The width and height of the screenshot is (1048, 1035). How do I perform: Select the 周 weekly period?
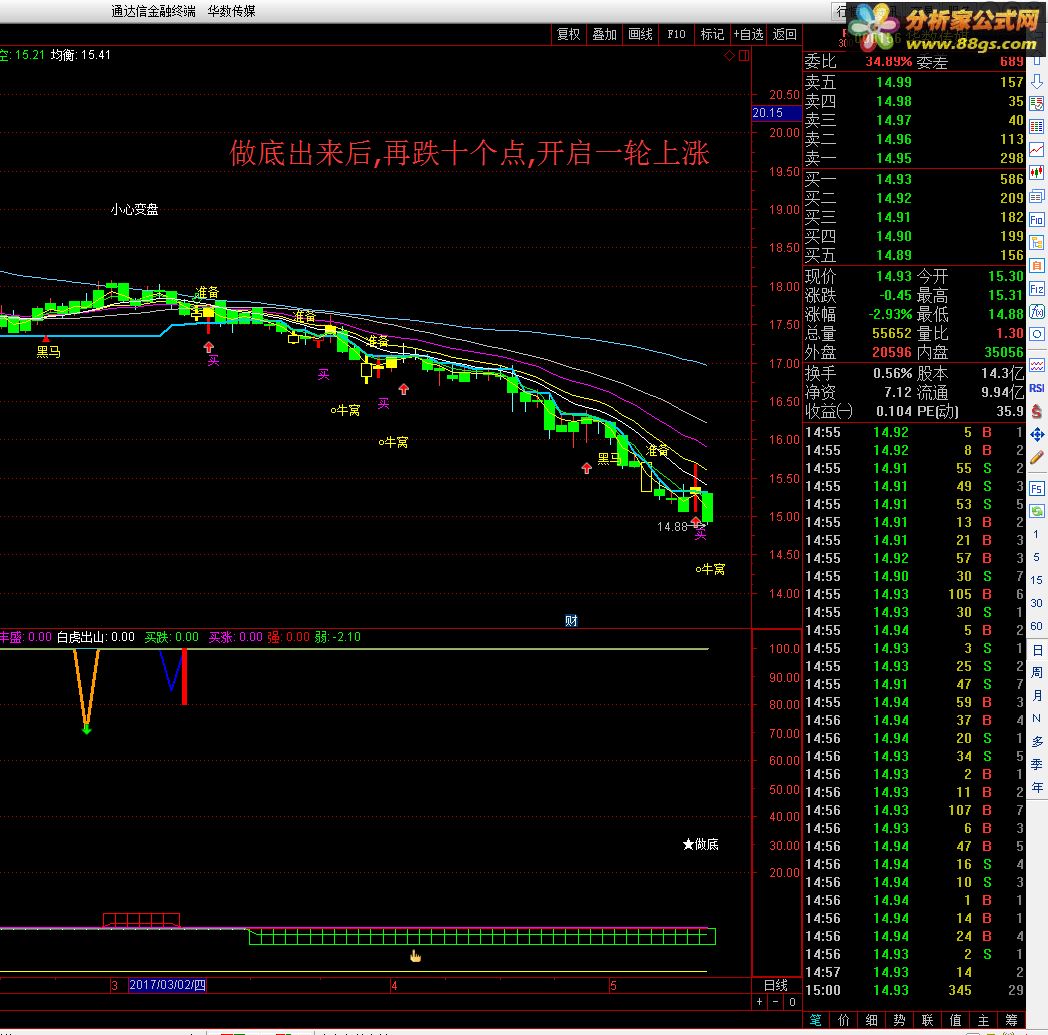[1037, 673]
